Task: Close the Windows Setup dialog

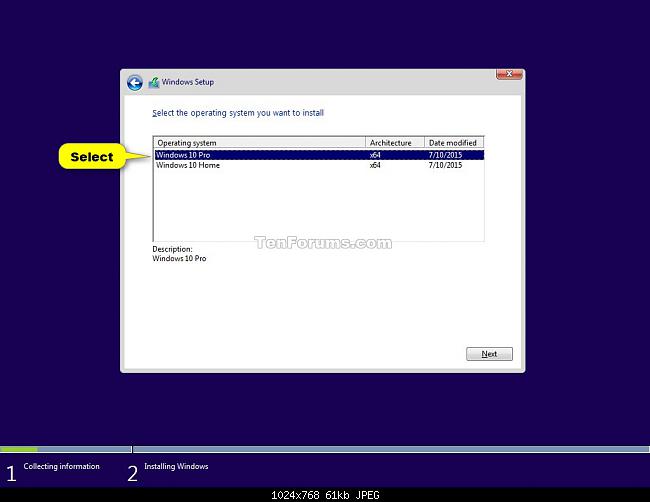Action: (x=509, y=74)
